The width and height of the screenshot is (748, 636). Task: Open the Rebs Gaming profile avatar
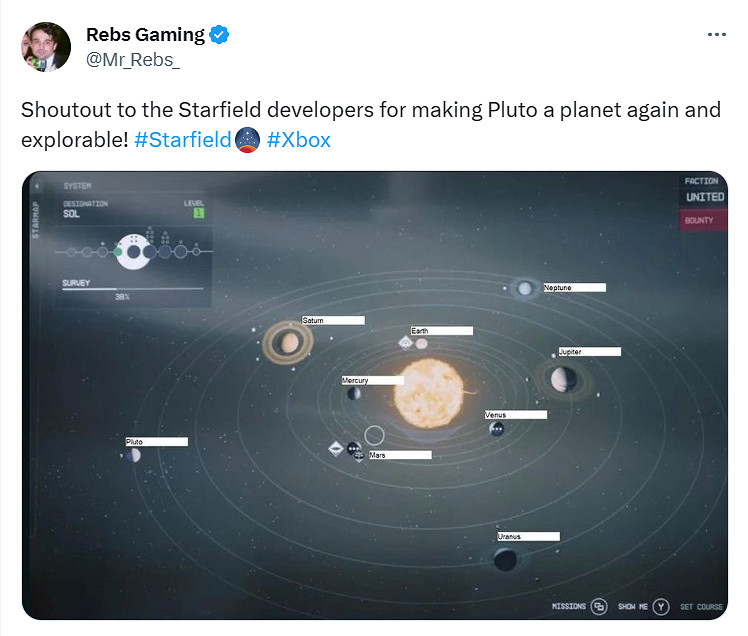[x=46, y=47]
